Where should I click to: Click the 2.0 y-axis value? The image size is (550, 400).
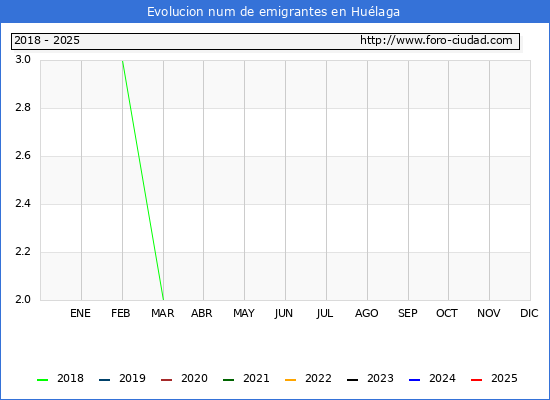[x=23, y=299]
